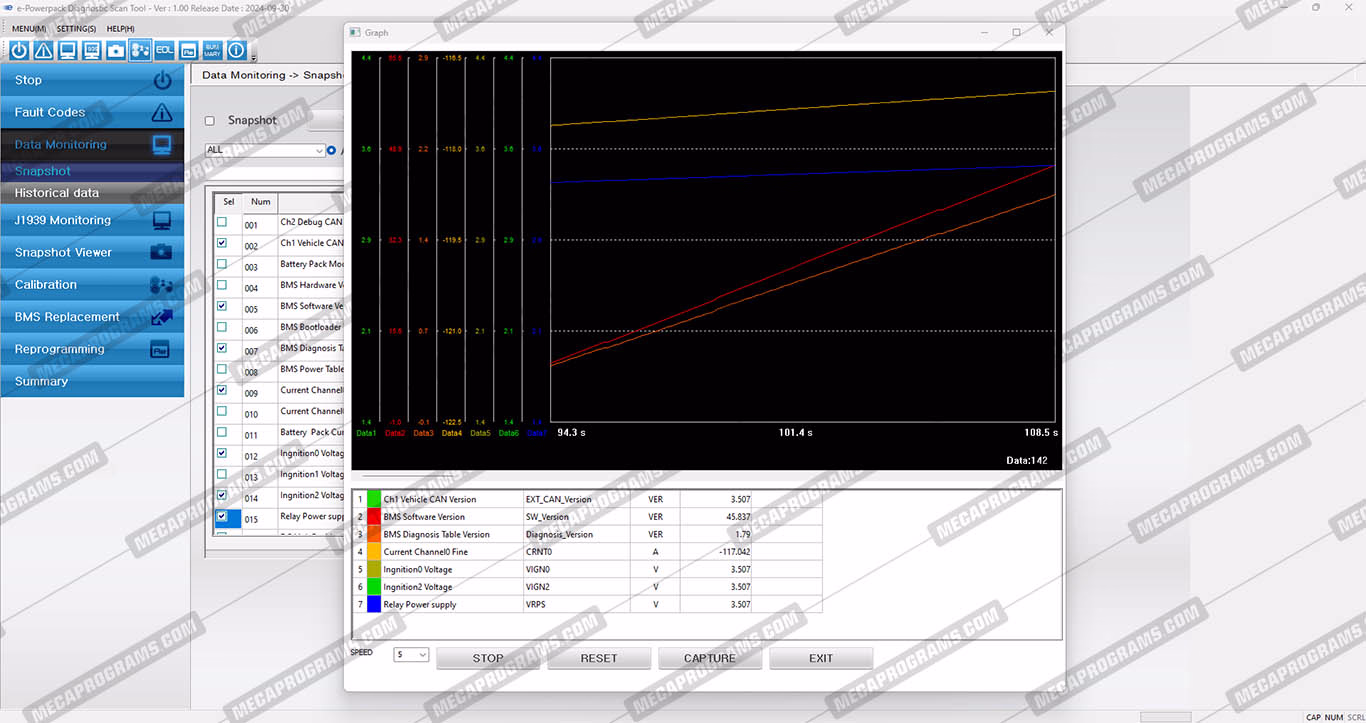
Task: Open the SETTING(S) menu
Action: tap(76, 29)
